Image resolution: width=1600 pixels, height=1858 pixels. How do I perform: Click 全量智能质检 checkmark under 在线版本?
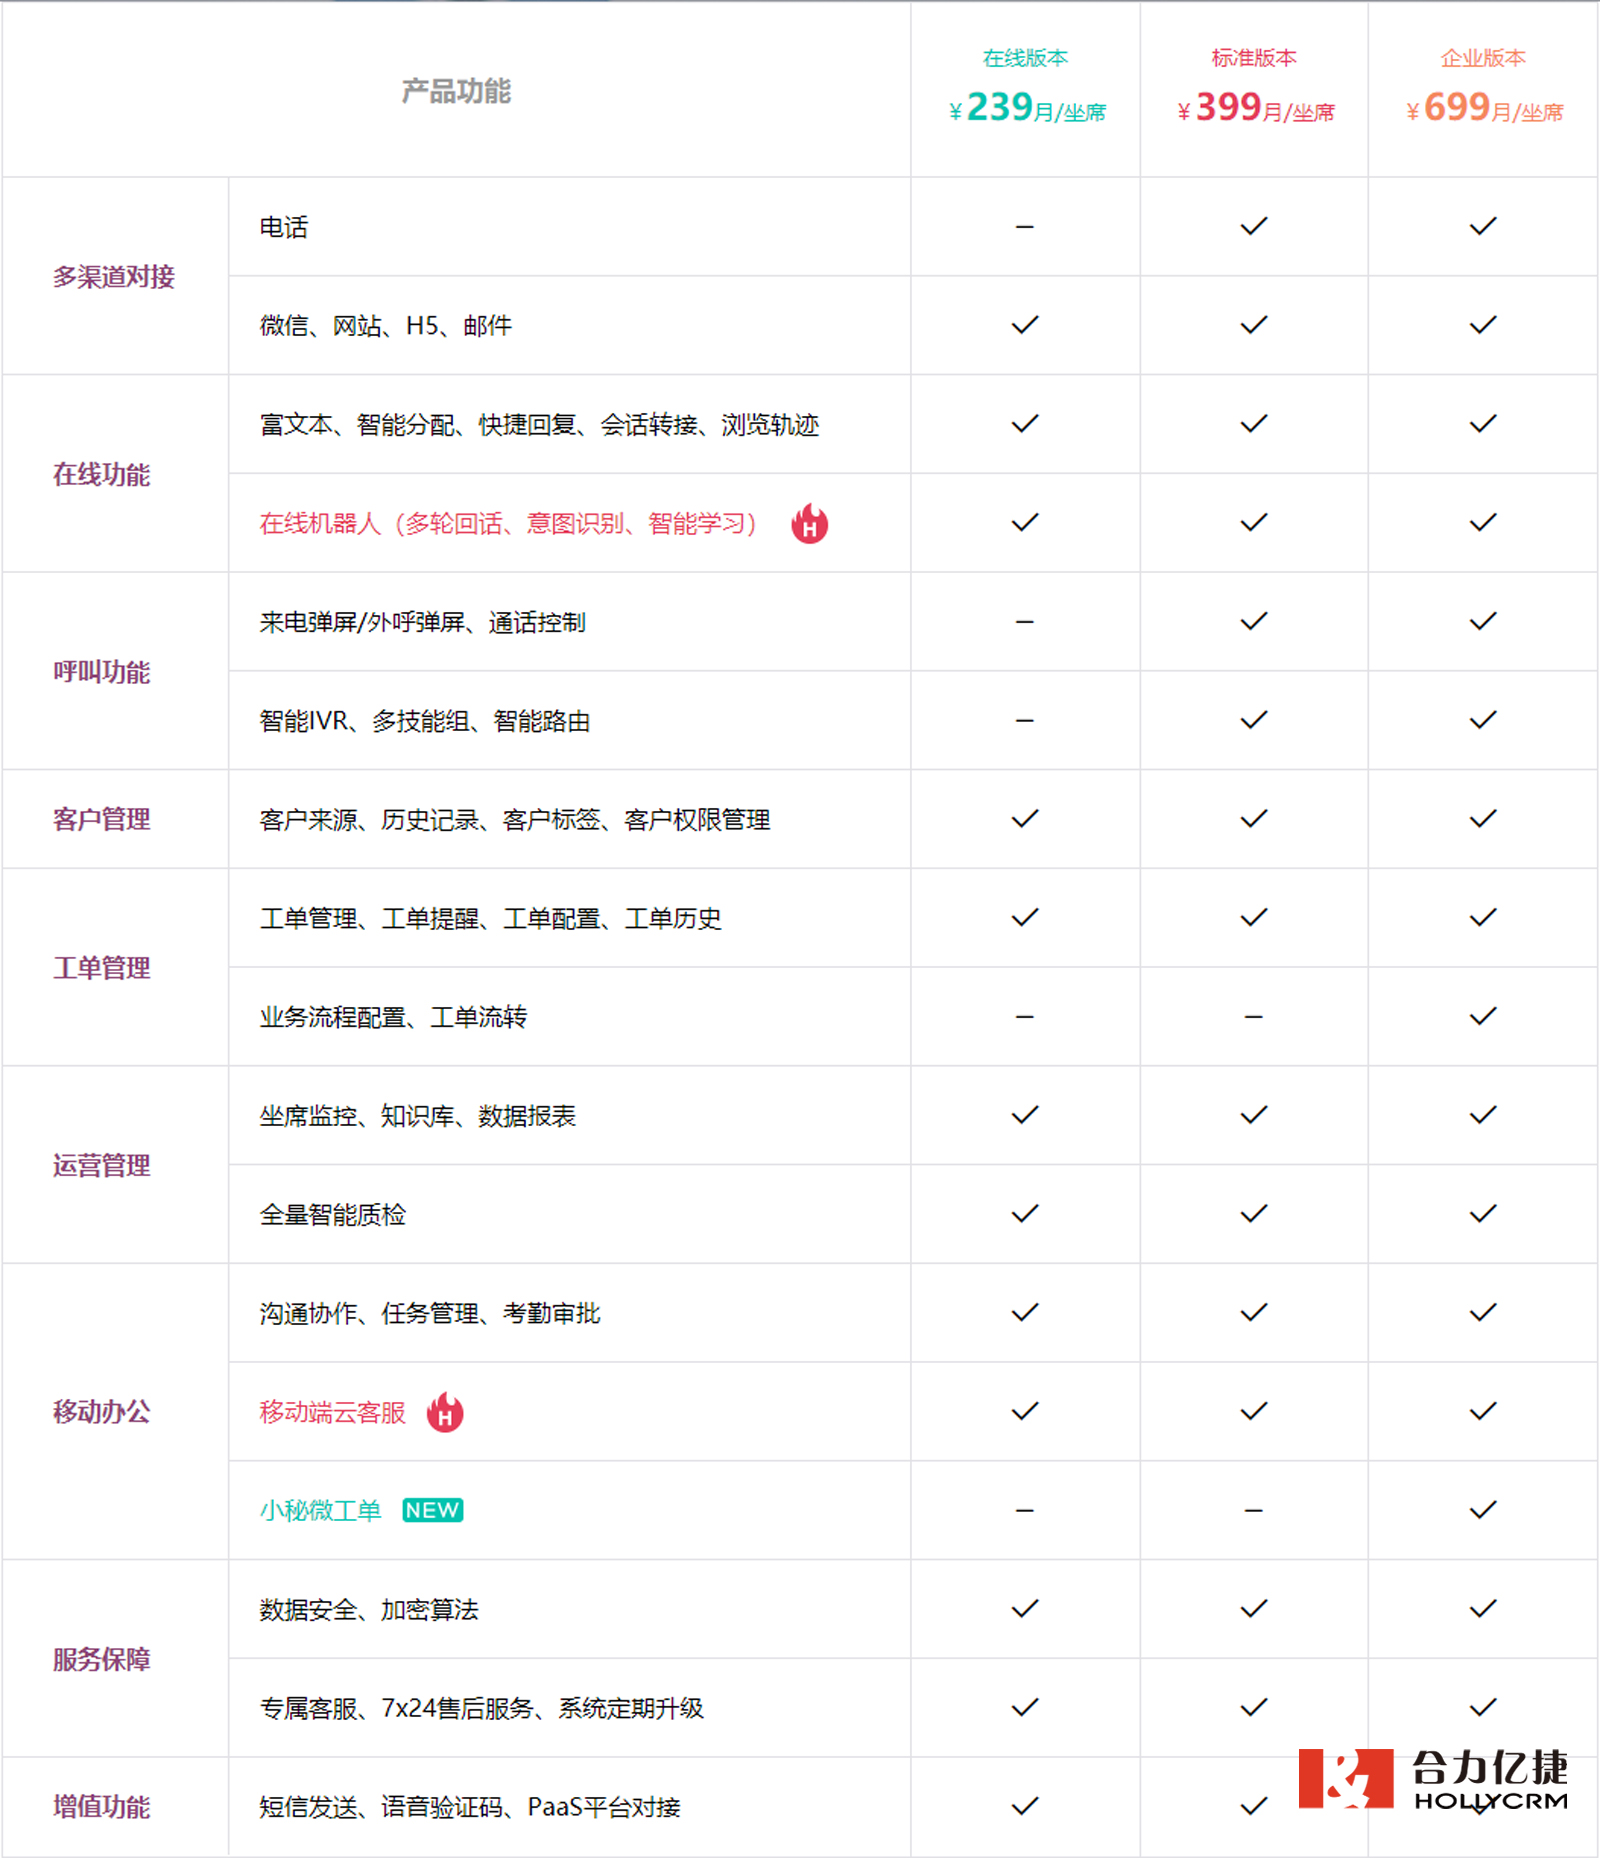[1025, 1214]
